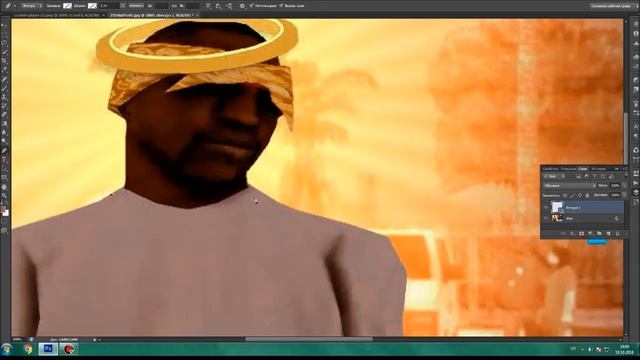
Task: Select the Healing Brush tool
Action: point(4,79)
